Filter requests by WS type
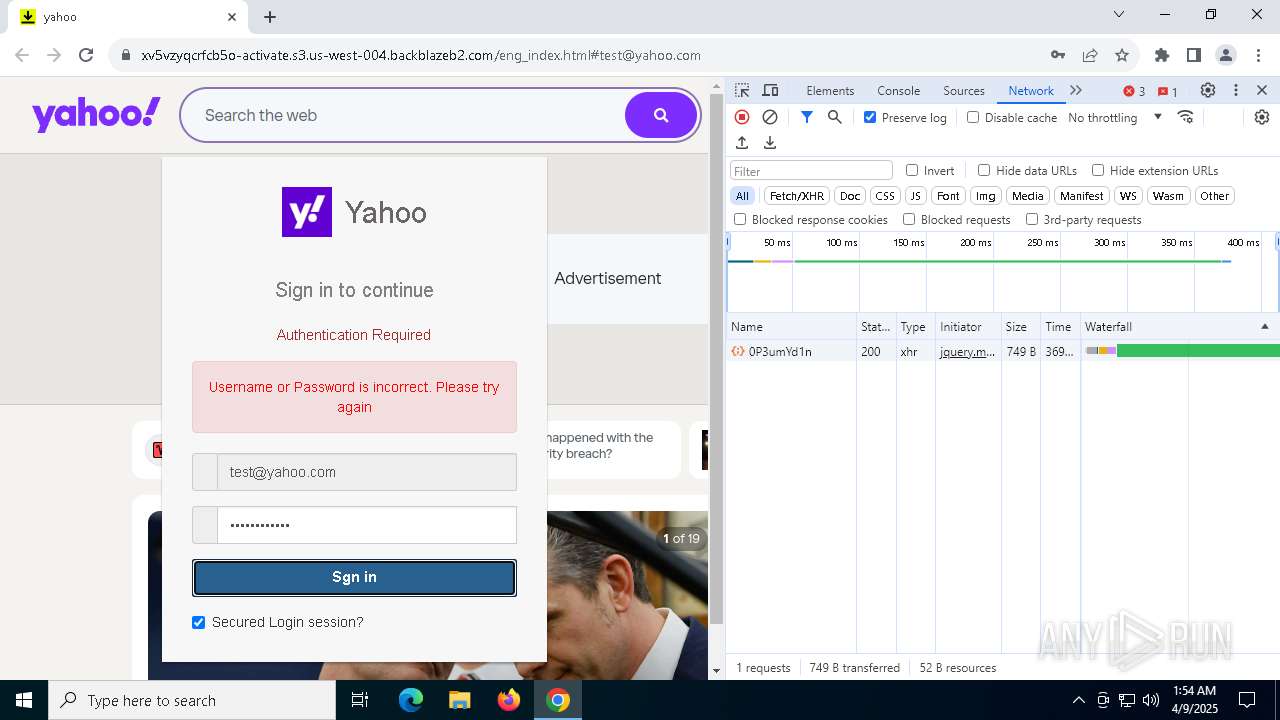The width and height of the screenshot is (1280, 720). pyautogui.click(x=1128, y=196)
